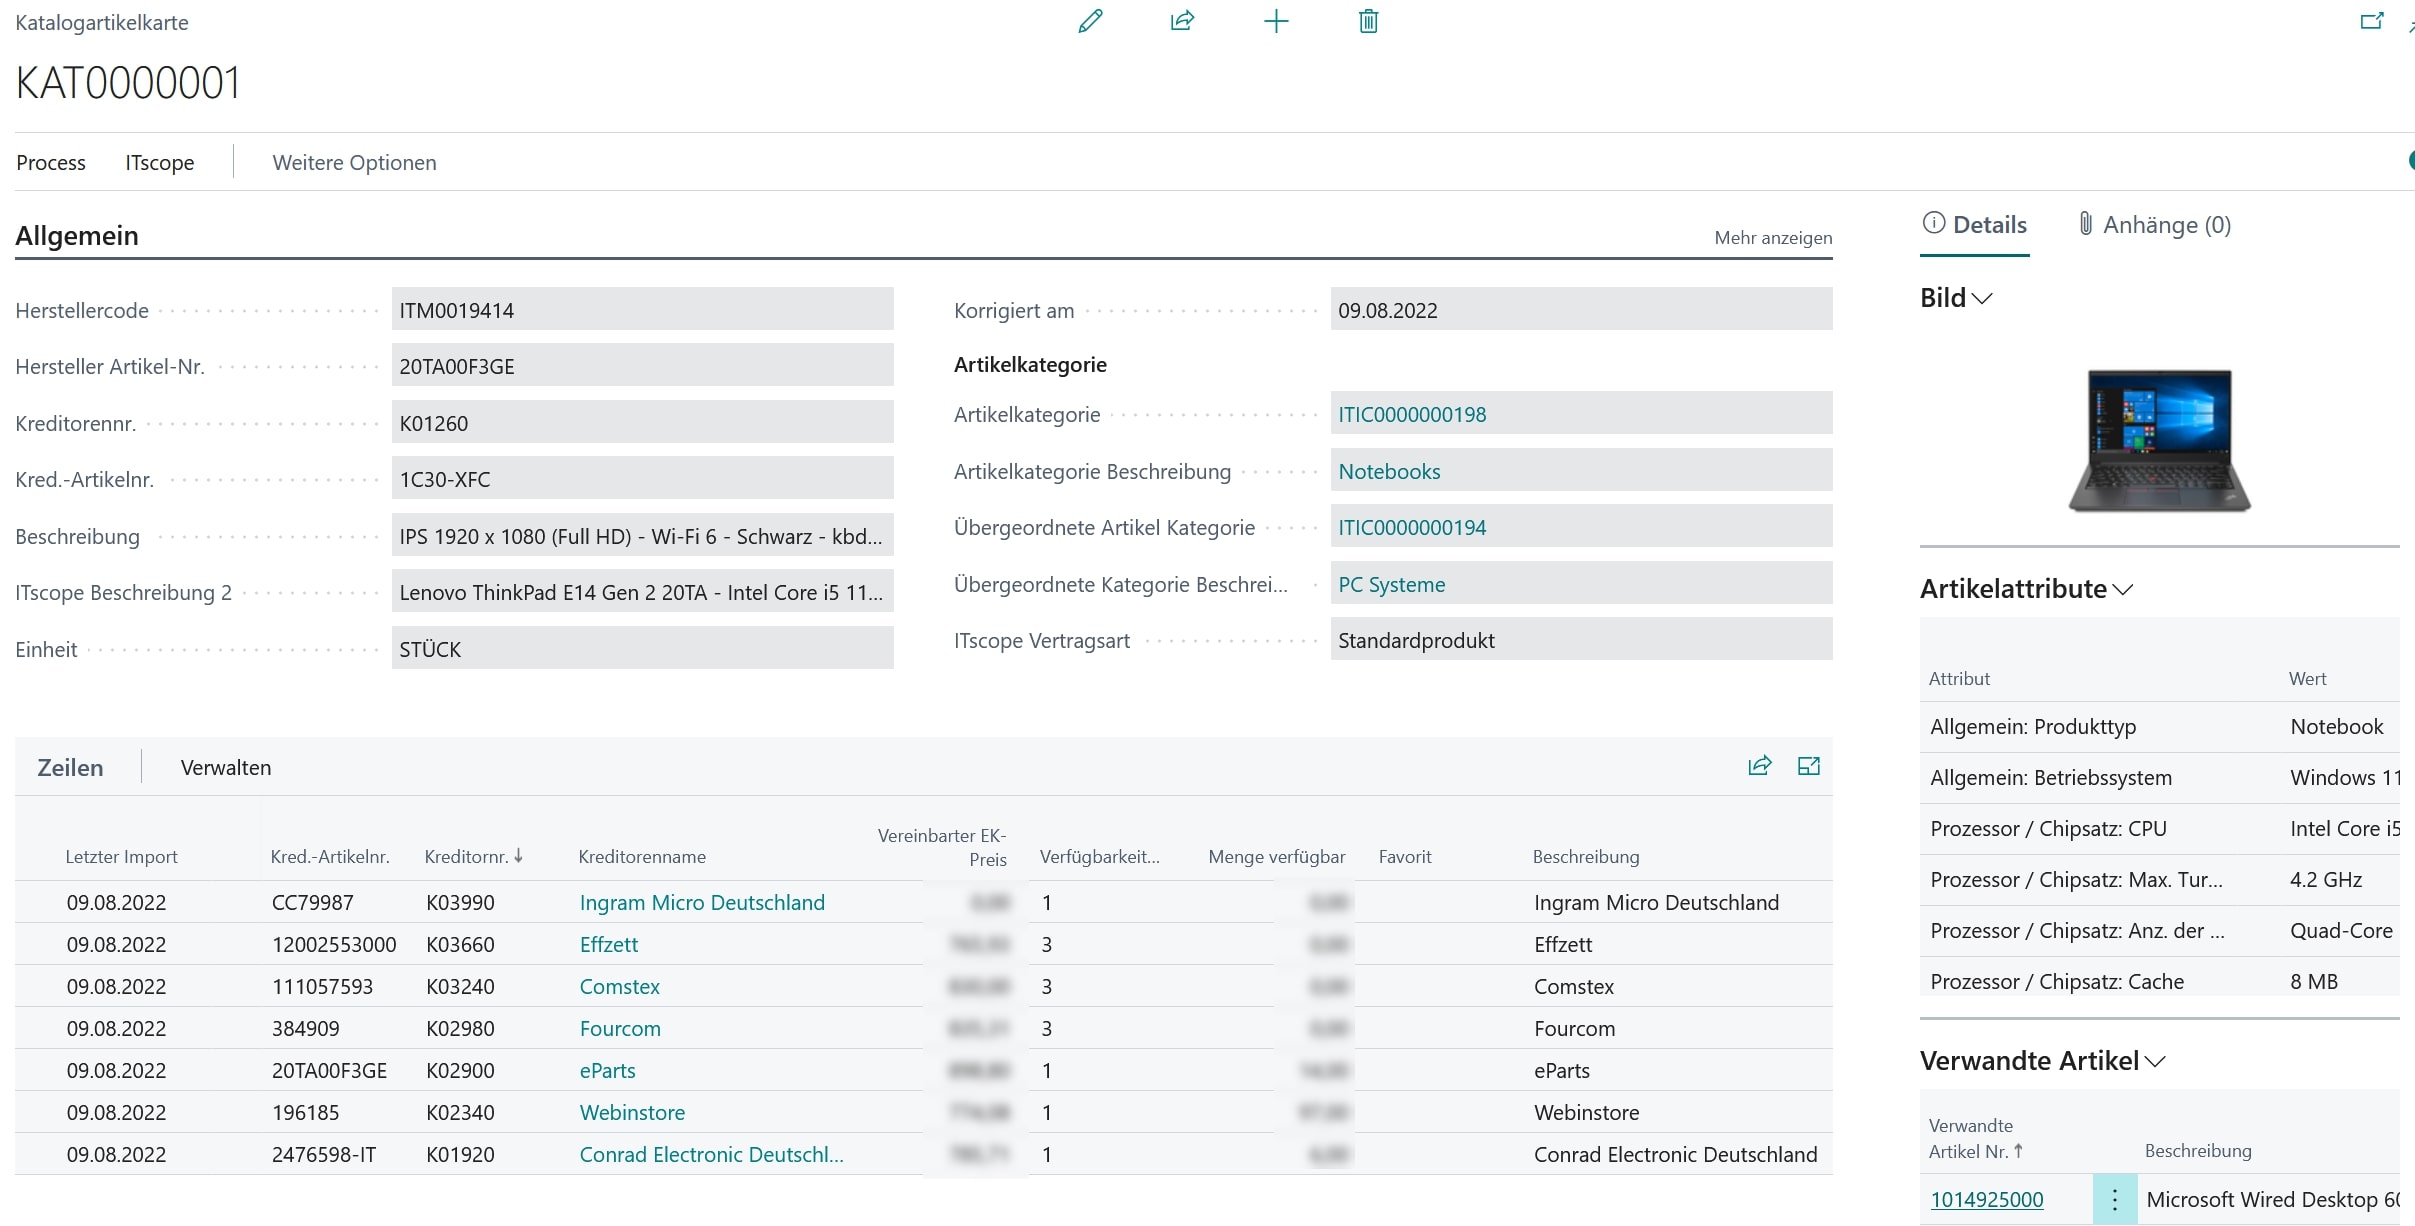2415x1226 pixels.
Task: Click the laptop product image
Action: click(x=2159, y=440)
